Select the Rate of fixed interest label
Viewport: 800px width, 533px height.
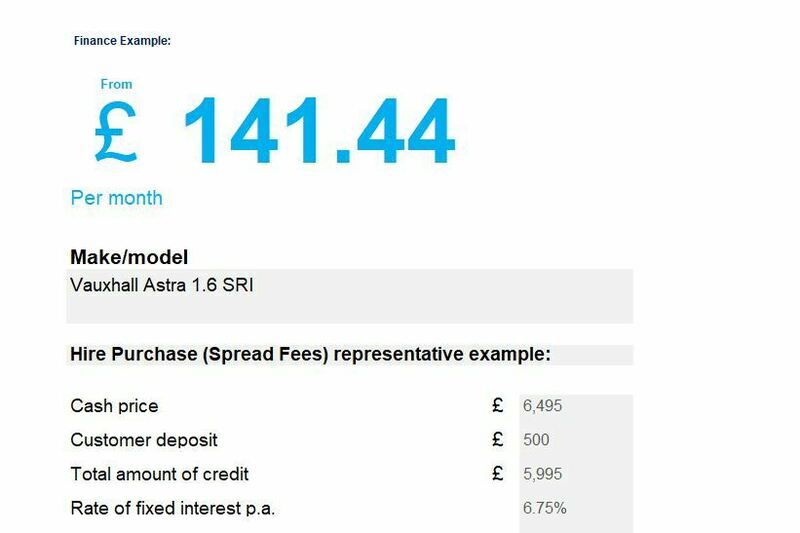tap(172, 508)
